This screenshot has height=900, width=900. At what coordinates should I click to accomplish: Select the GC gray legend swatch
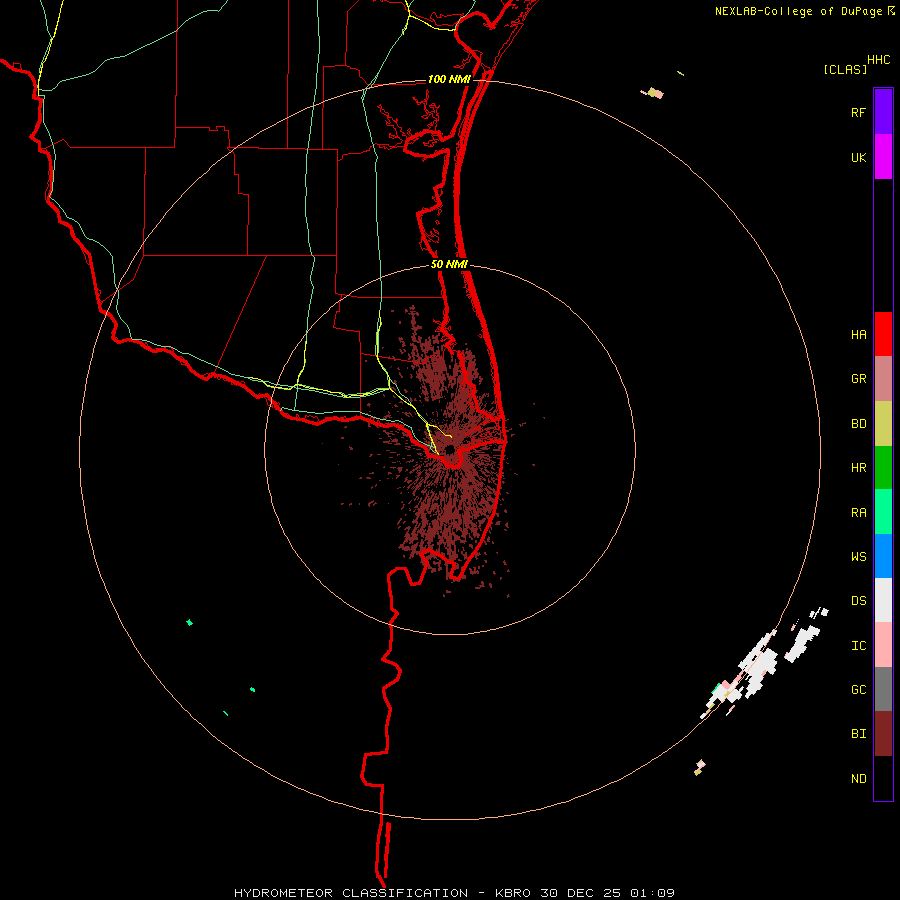(x=883, y=689)
